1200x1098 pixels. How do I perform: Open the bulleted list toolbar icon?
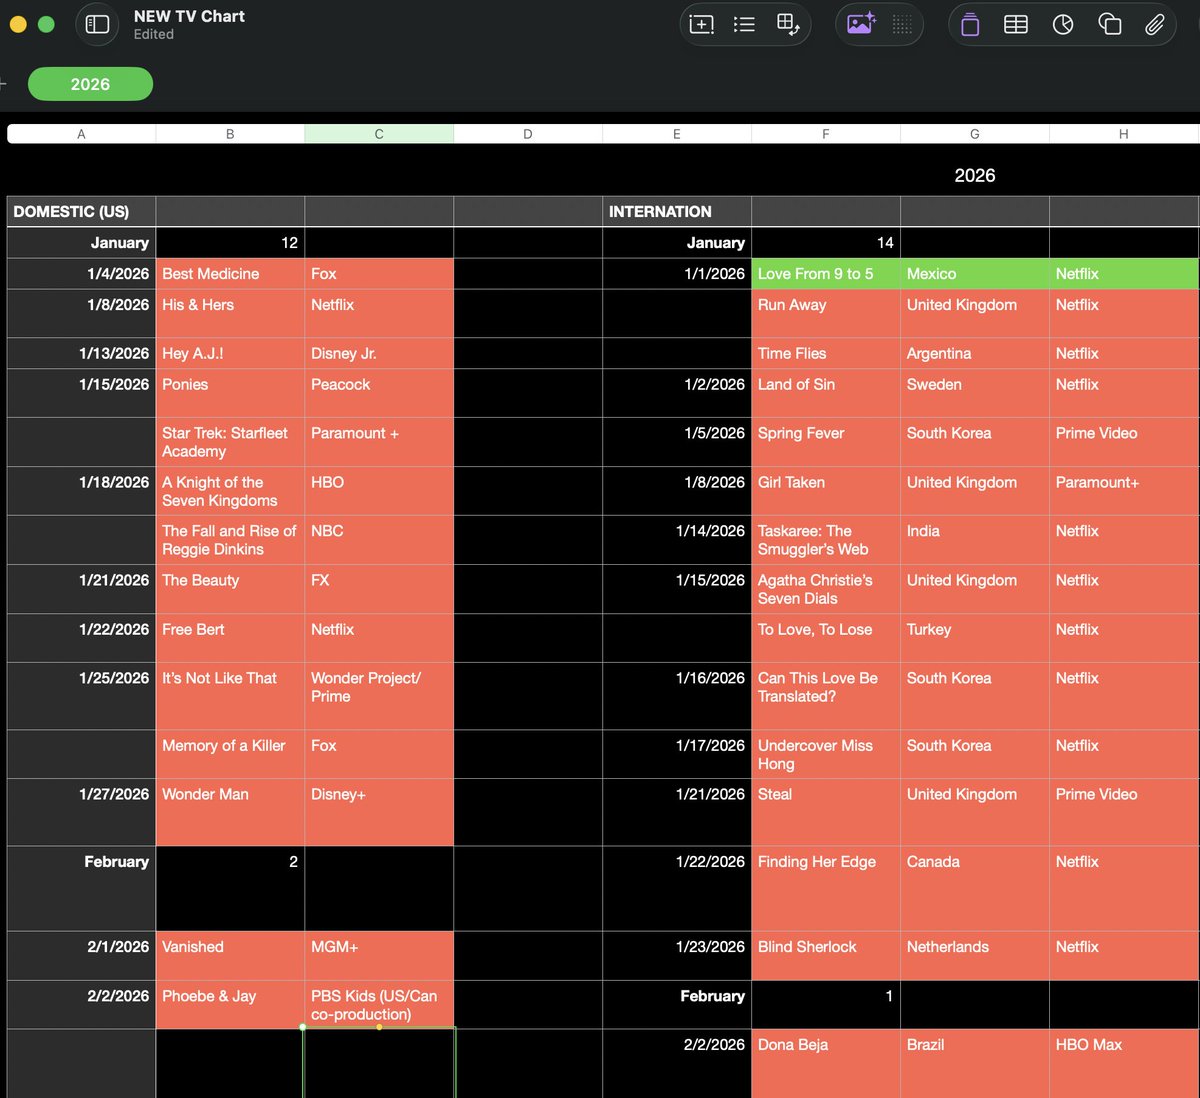pyautogui.click(x=744, y=25)
